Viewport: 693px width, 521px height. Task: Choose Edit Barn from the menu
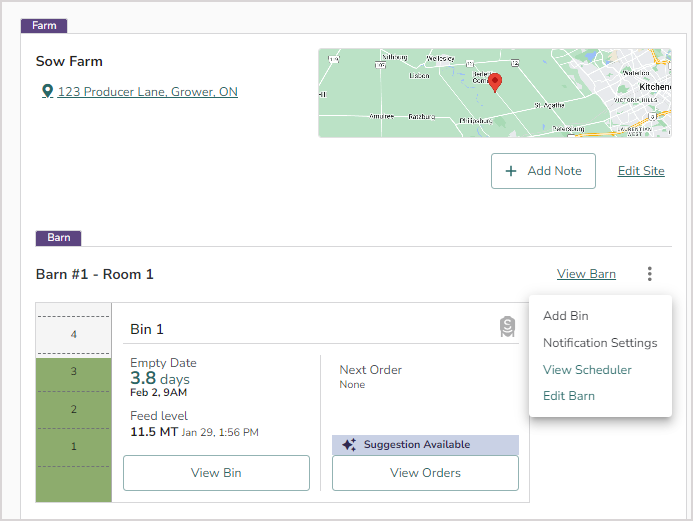(x=569, y=396)
